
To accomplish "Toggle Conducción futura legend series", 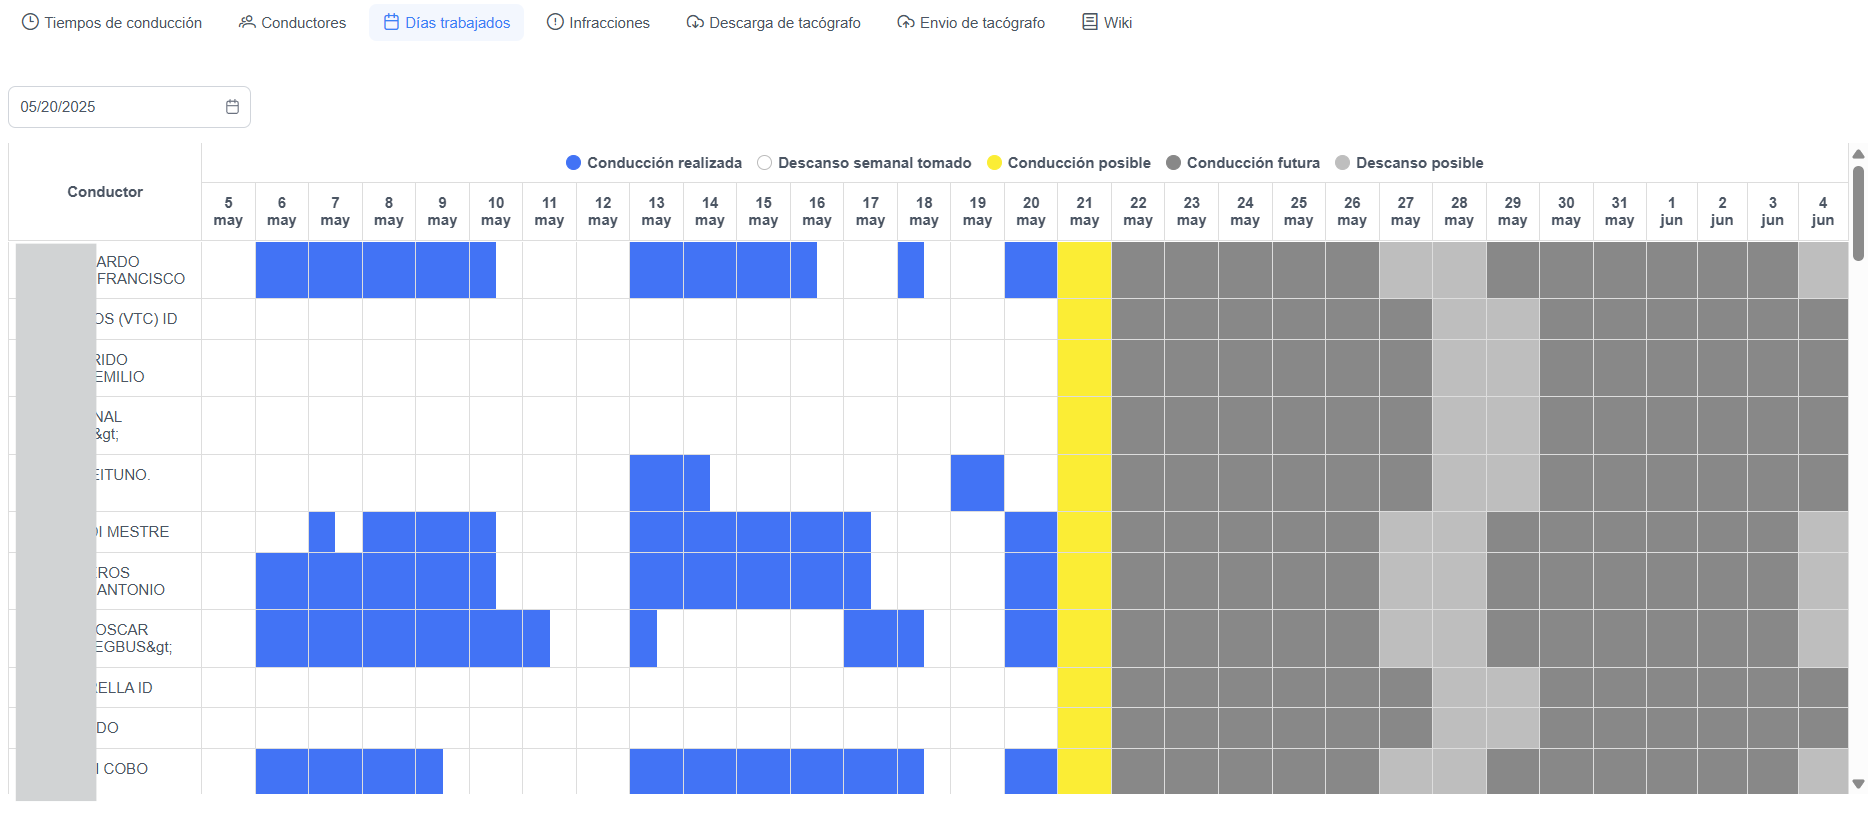I will (x=1243, y=163).
